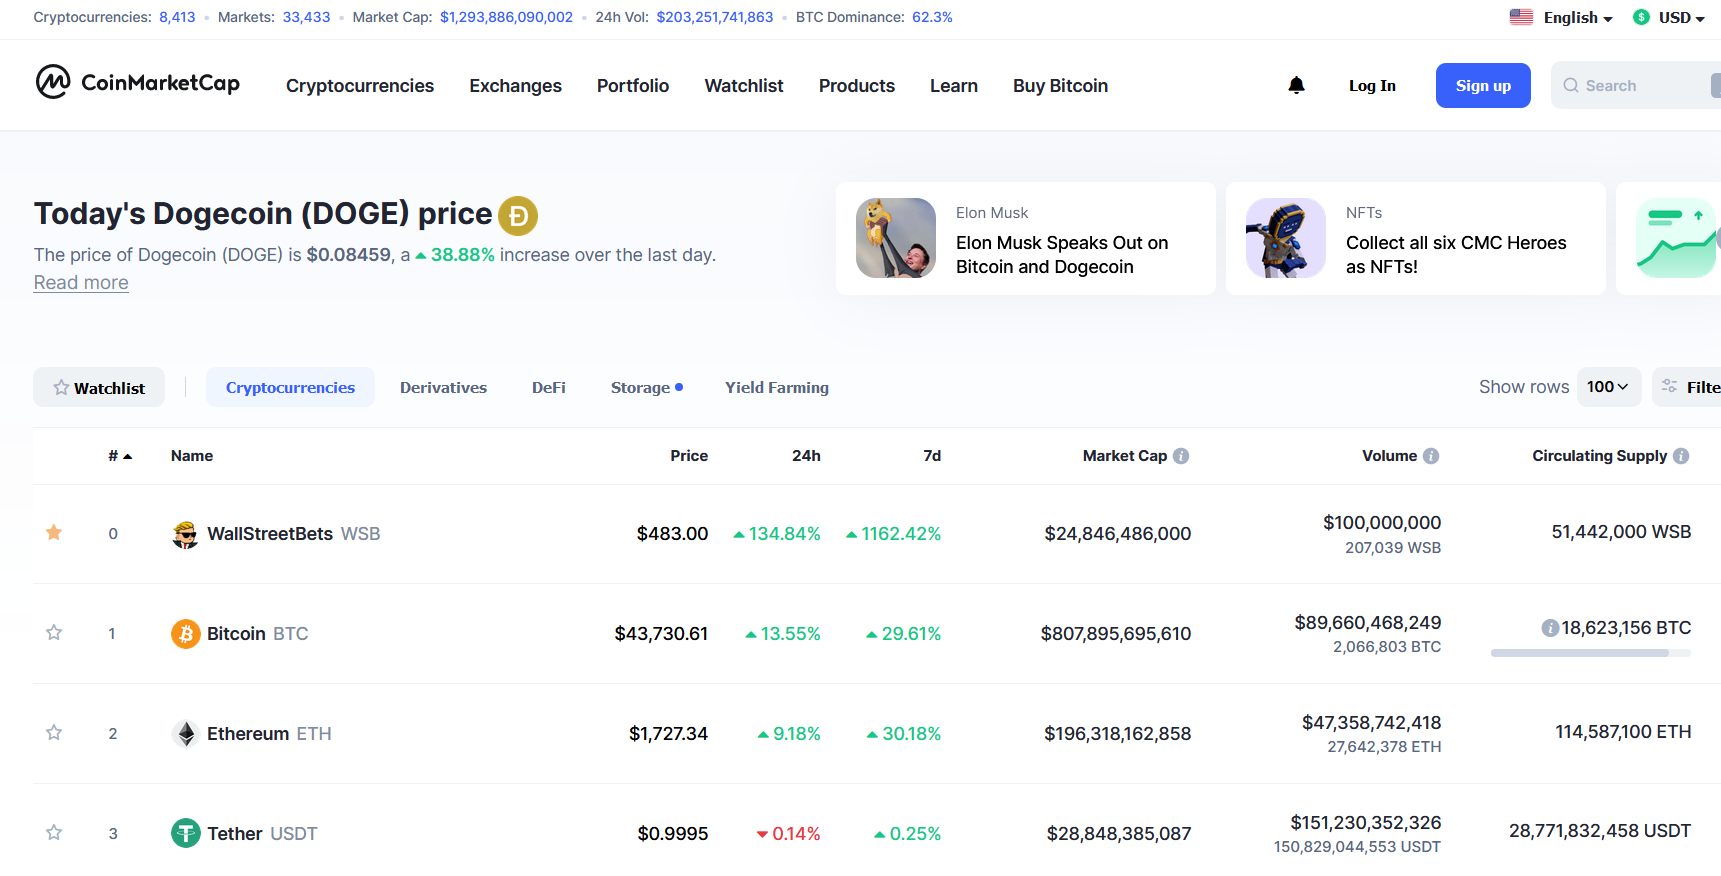
Task: Open Volume info tooltip icon
Action: (1431, 456)
